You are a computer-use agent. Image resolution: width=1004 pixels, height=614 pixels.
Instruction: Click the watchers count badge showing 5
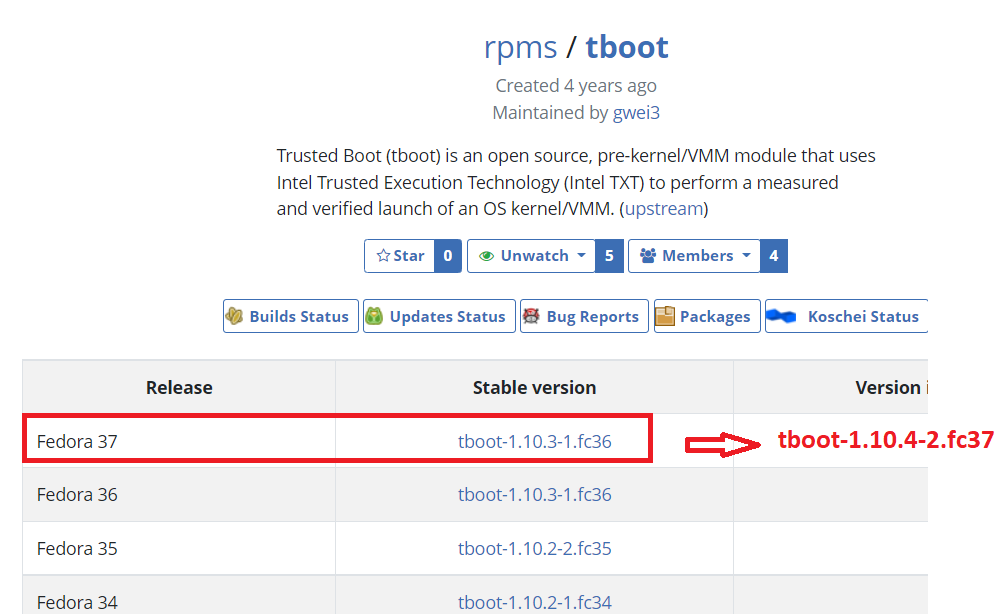(x=610, y=256)
